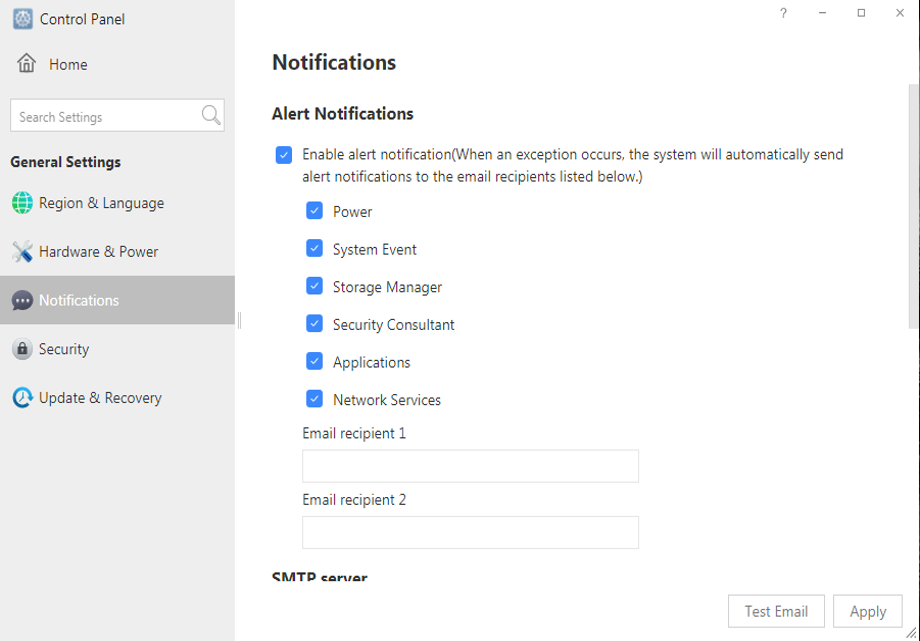920x641 pixels.
Task: Click the Apply button
Action: (868, 611)
